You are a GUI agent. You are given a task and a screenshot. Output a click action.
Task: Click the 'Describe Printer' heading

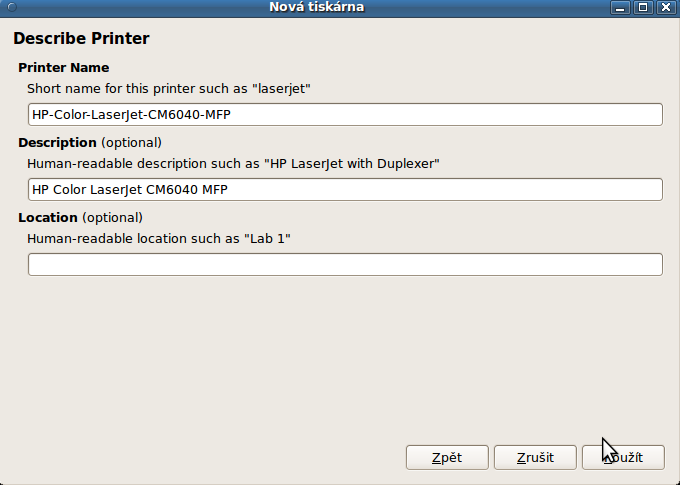click(81, 39)
